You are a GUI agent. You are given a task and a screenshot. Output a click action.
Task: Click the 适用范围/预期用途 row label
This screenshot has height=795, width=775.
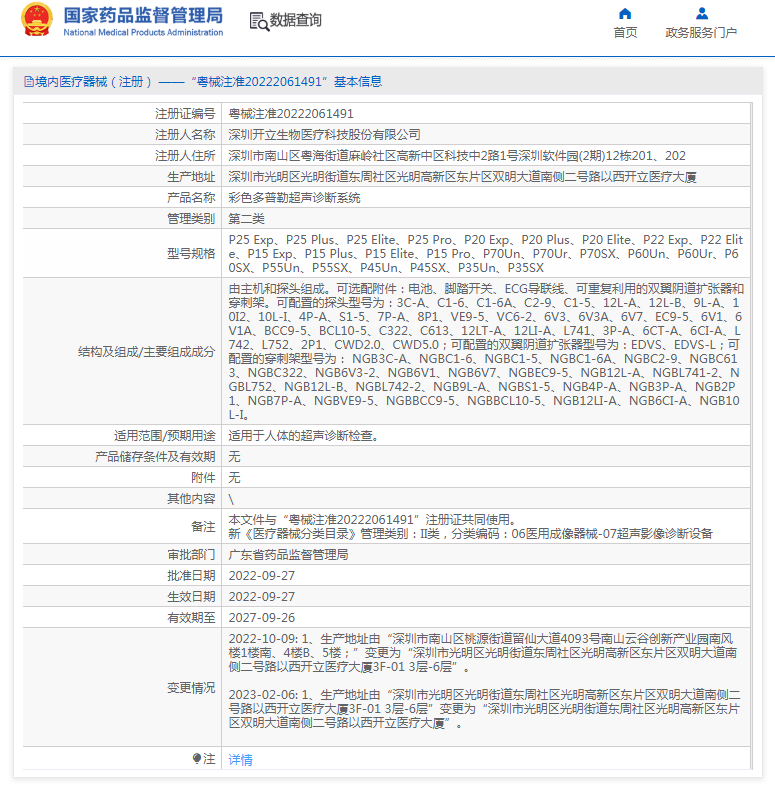coord(165,436)
